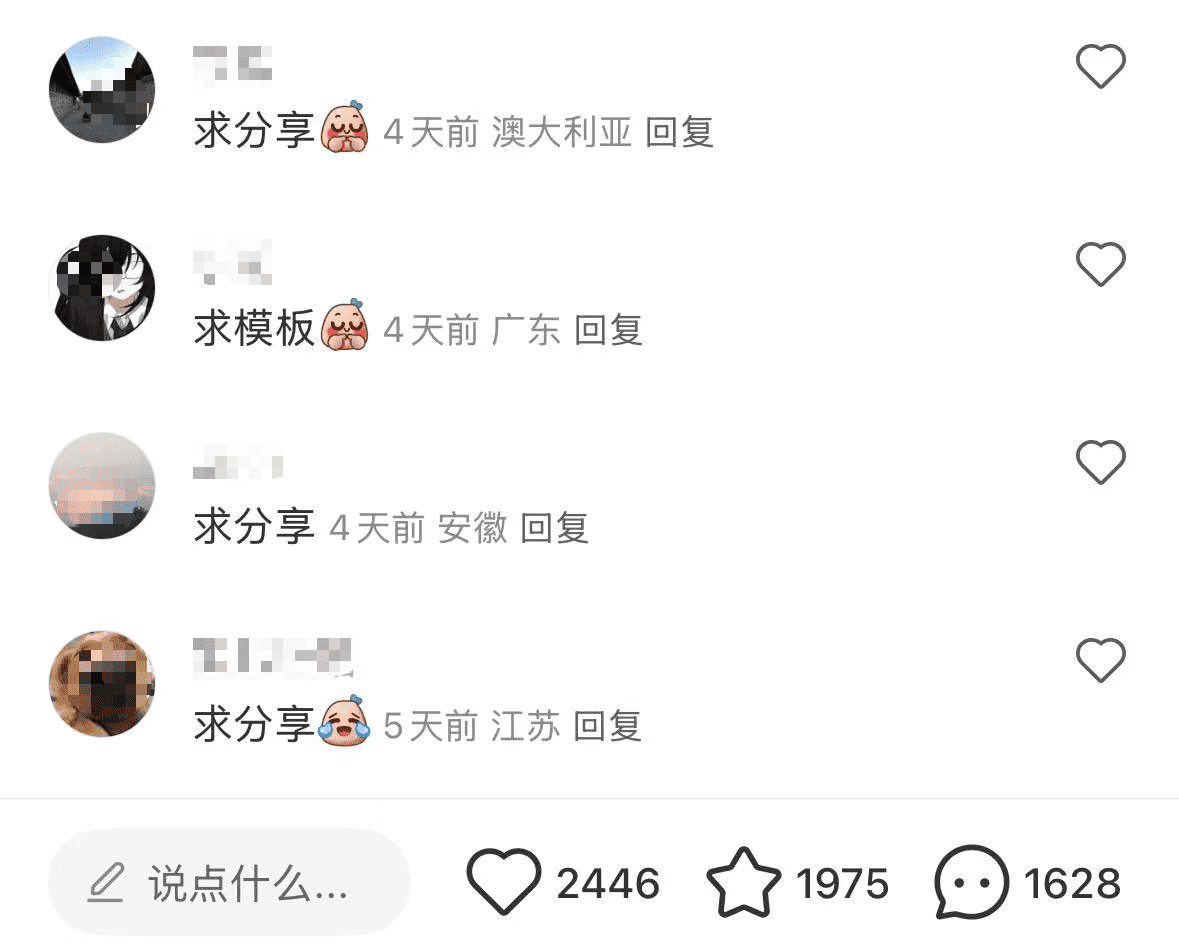Like the 求分享 comment from Anhui
The height and width of the screenshot is (946, 1179).
coord(1101,462)
